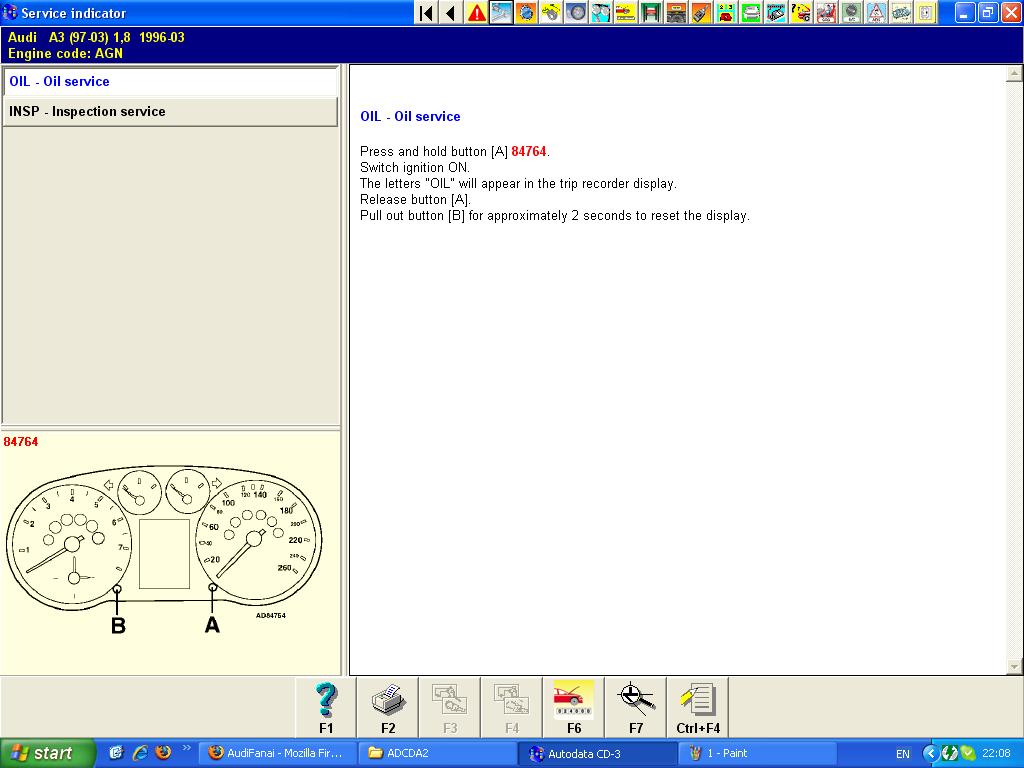Open the ABS triangle toolbar icon

[875, 12]
